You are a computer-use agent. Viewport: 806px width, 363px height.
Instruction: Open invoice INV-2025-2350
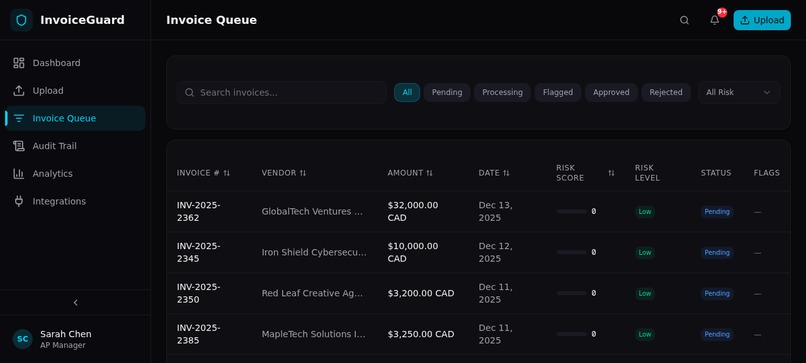coord(198,293)
